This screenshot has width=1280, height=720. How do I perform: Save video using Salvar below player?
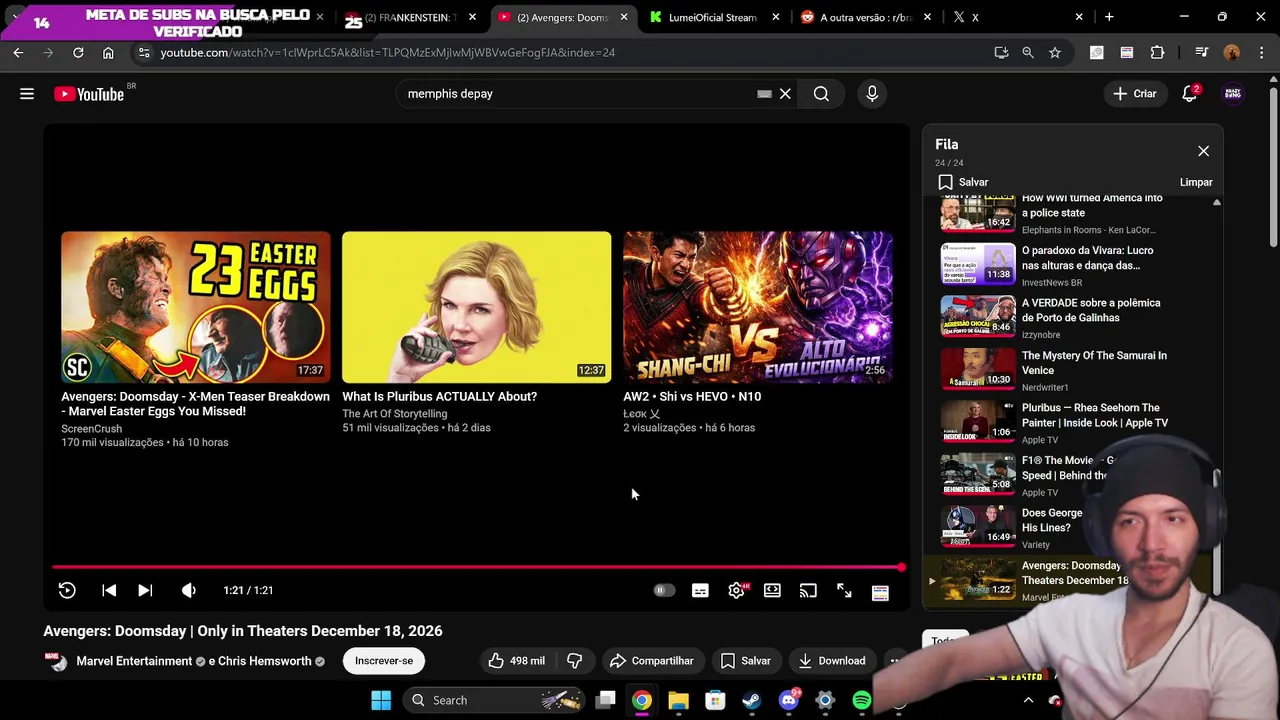(x=745, y=661)
